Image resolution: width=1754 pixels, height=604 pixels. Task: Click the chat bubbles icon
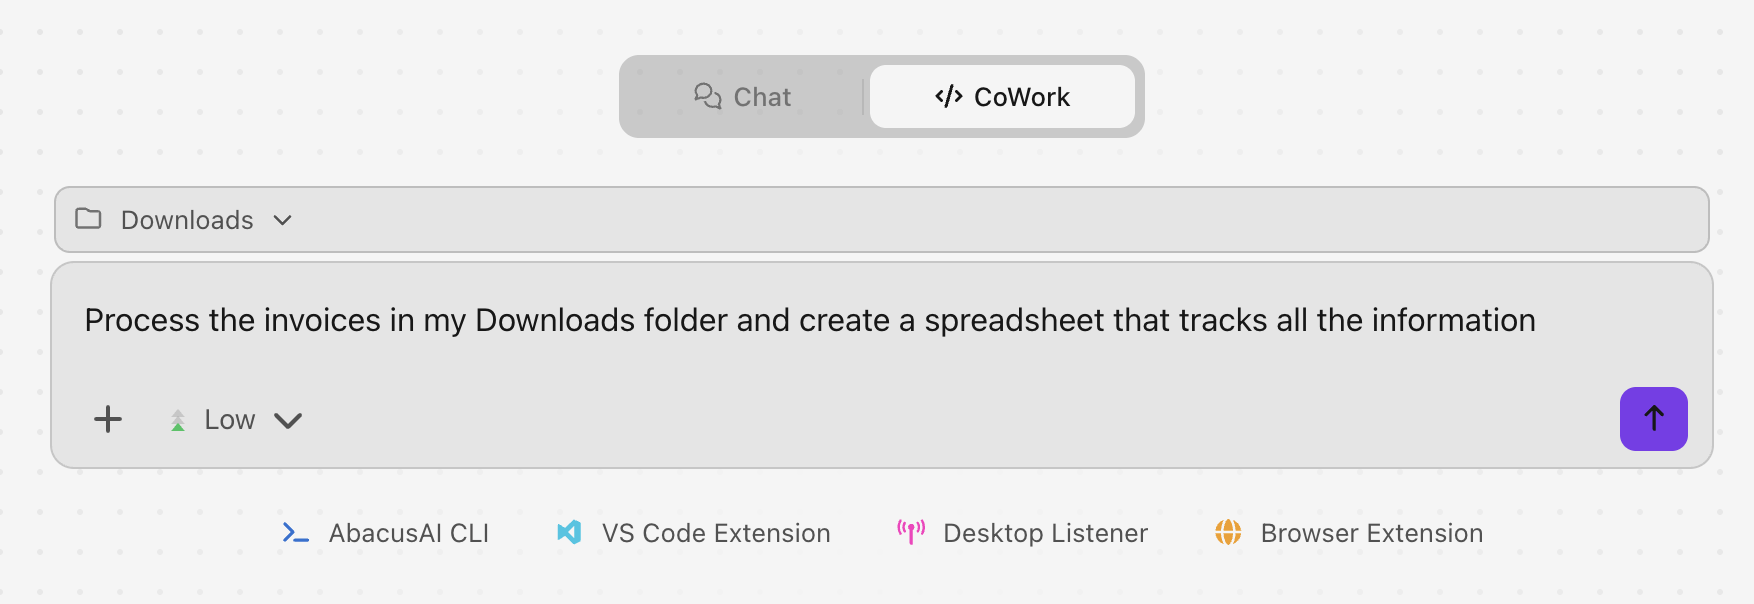(x=708, y=96)
